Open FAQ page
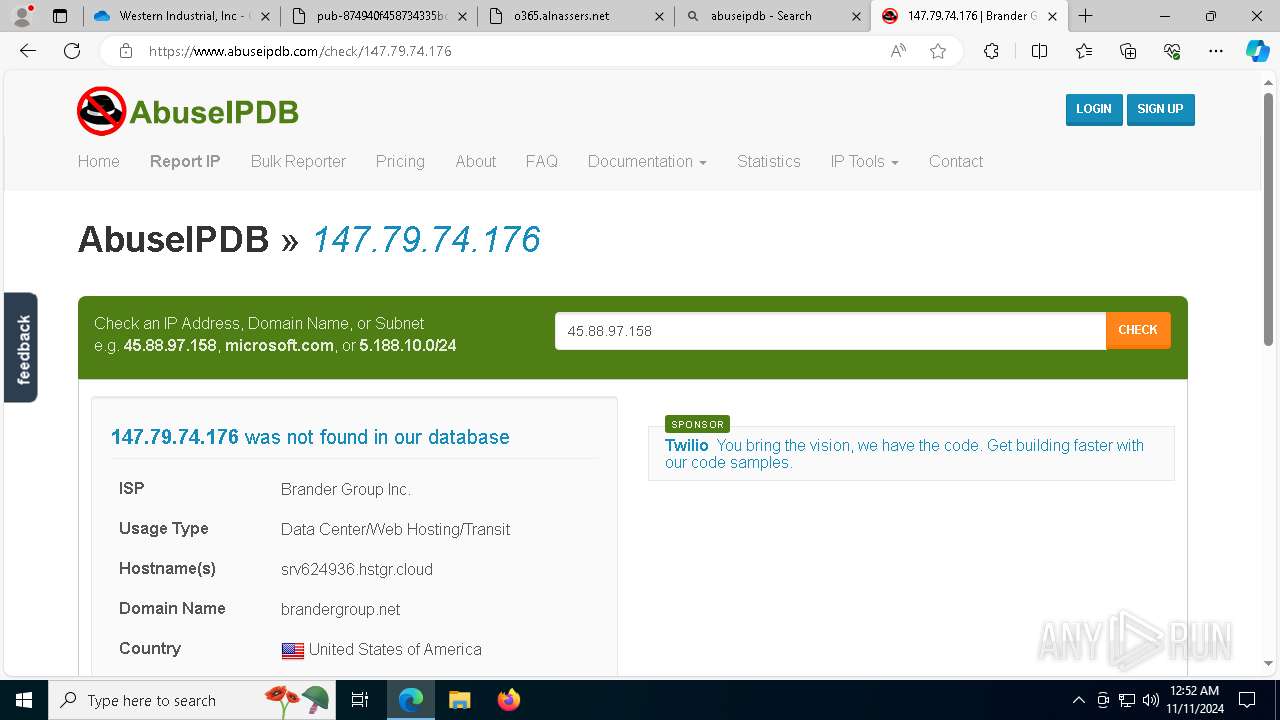 541,161
